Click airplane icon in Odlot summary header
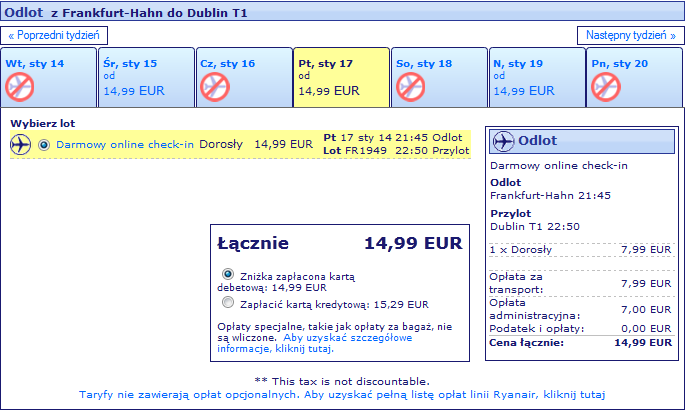Screen dimensions: 686x411 pos(504,141)
